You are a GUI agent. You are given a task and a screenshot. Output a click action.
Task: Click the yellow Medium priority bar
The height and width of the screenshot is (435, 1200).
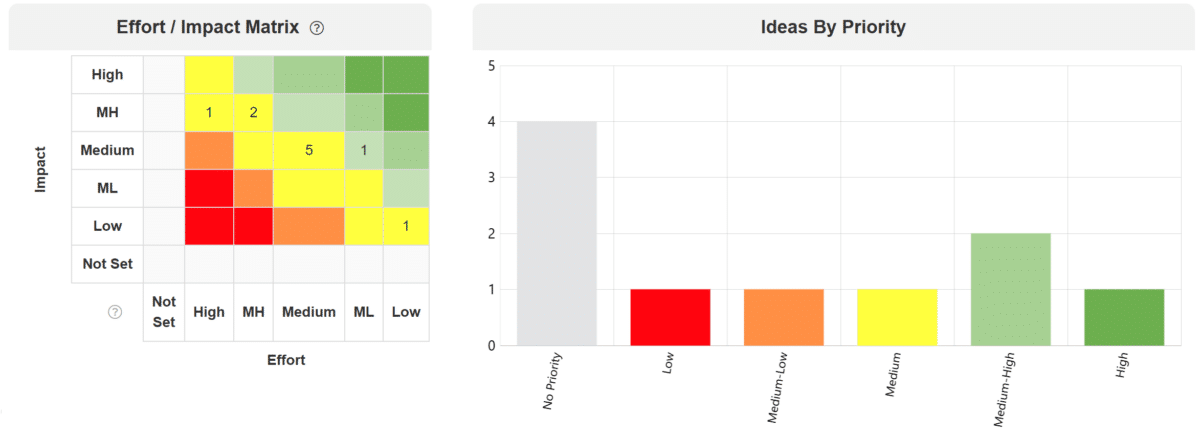click(897, 317)
